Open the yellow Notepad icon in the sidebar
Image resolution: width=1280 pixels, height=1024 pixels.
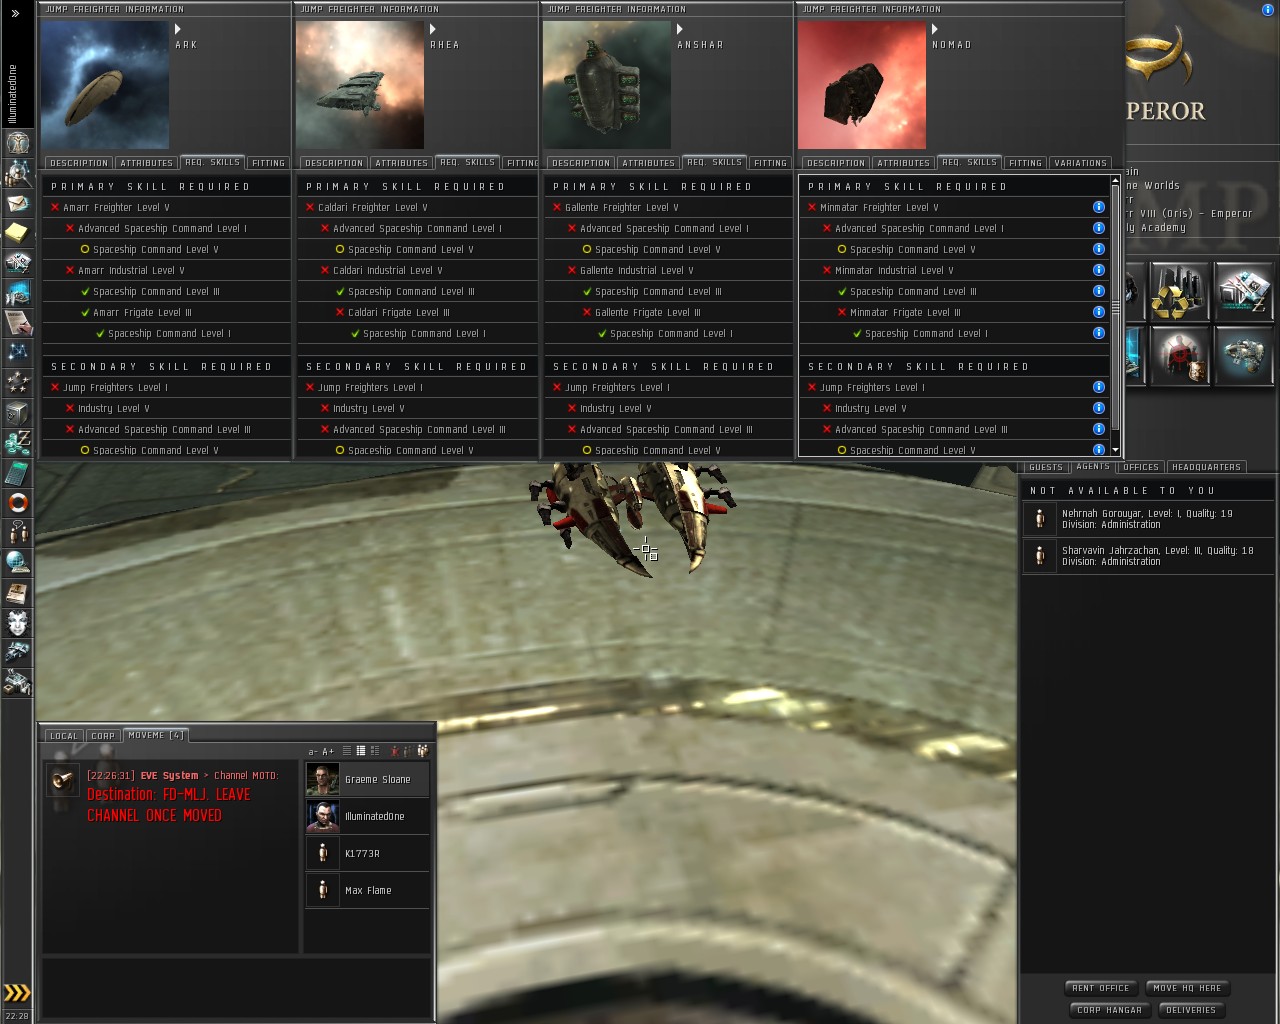click(17, 233)
